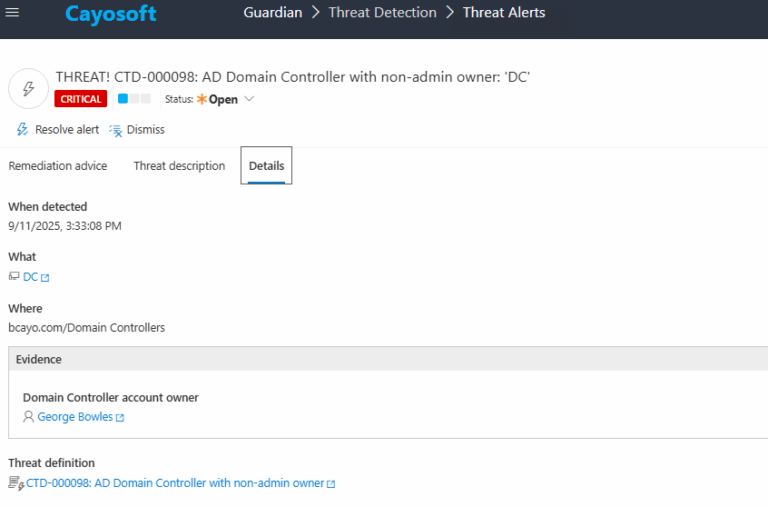Click the red CRITICAL badge
The image size is (768, 507).
pyautogui.click(x=81, y=100)
